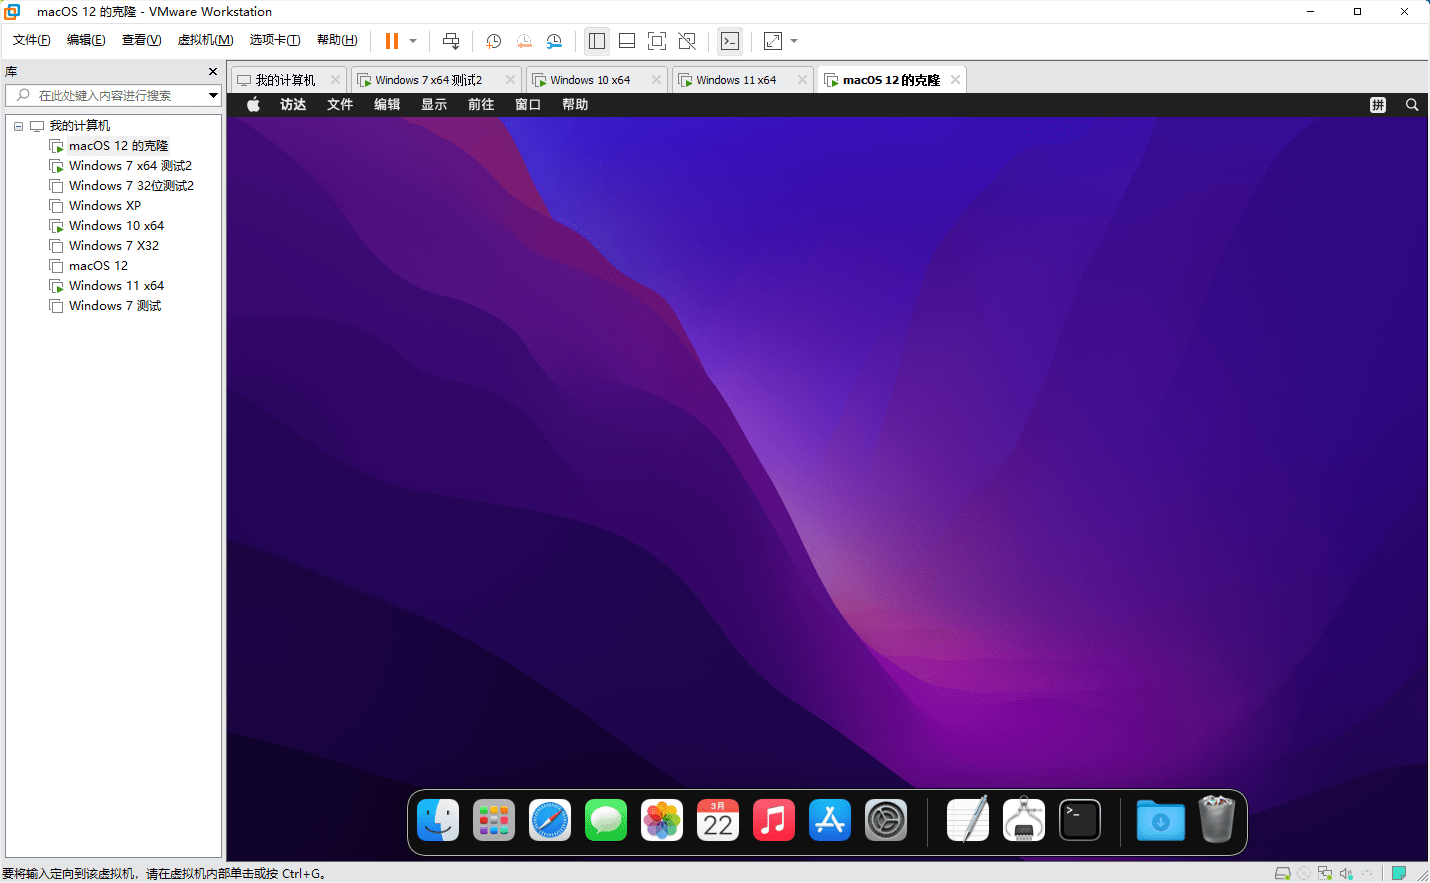
Task: Click the sound card status icon
Action: tap(1346, 873)
